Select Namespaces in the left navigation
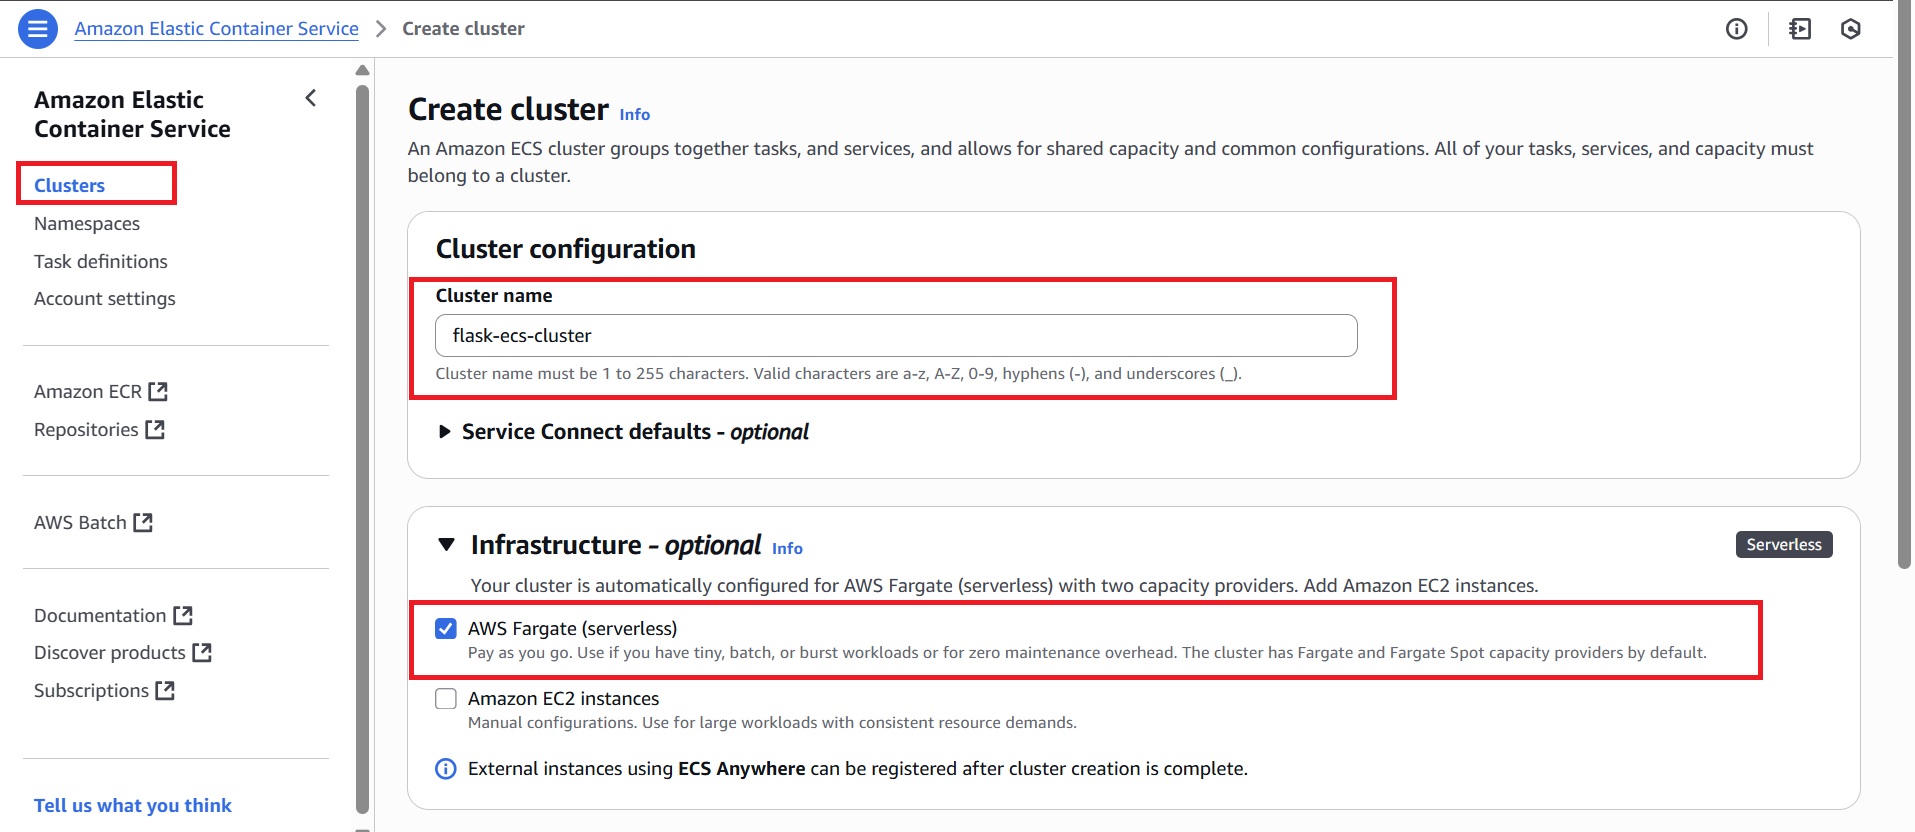This screenshot has width=1915, height=832. pyautogui.click(x=87, y=223)
